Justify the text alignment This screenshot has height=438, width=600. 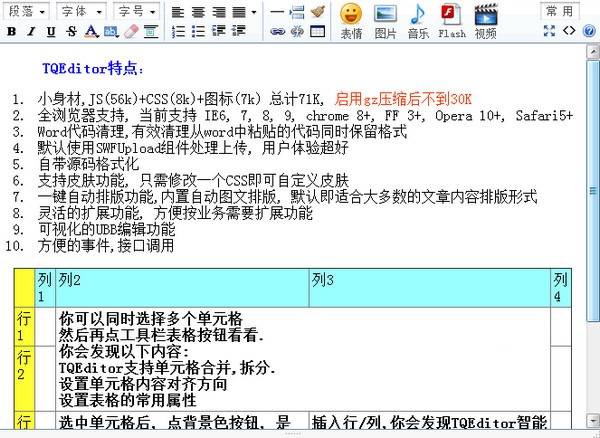[x=240, y=12]
